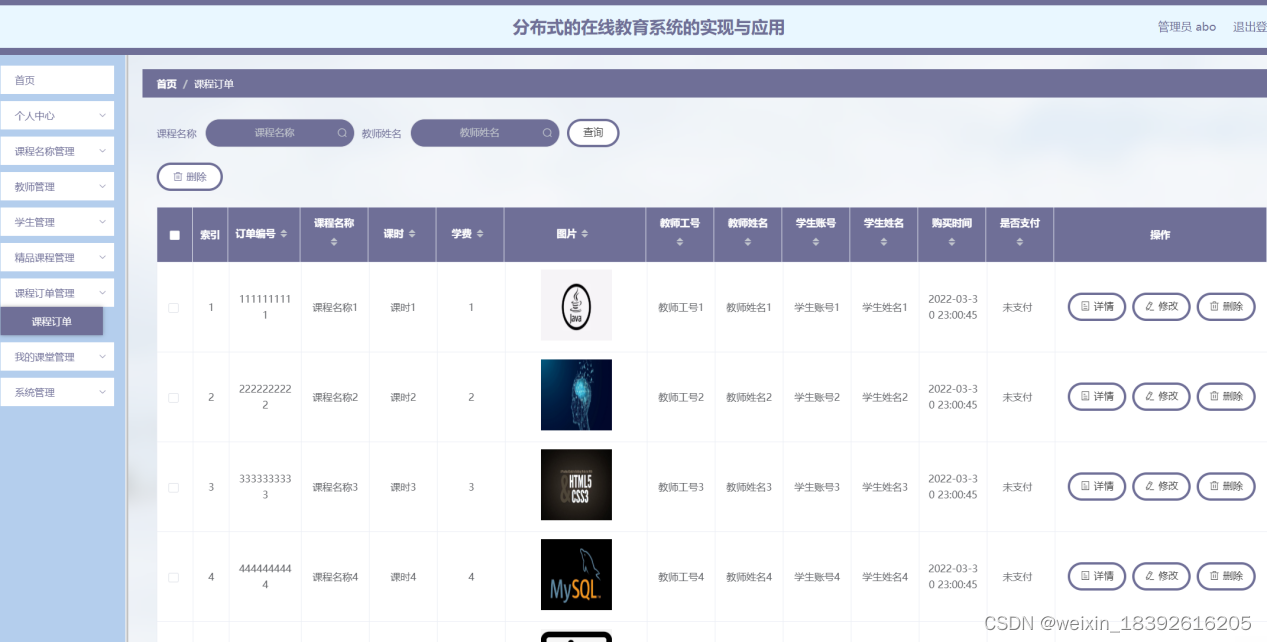Image resolution: width=1267 pixels, height=642 pixels.
Task: Go to 首页 via breadcrumb
Action: (166, 84)
